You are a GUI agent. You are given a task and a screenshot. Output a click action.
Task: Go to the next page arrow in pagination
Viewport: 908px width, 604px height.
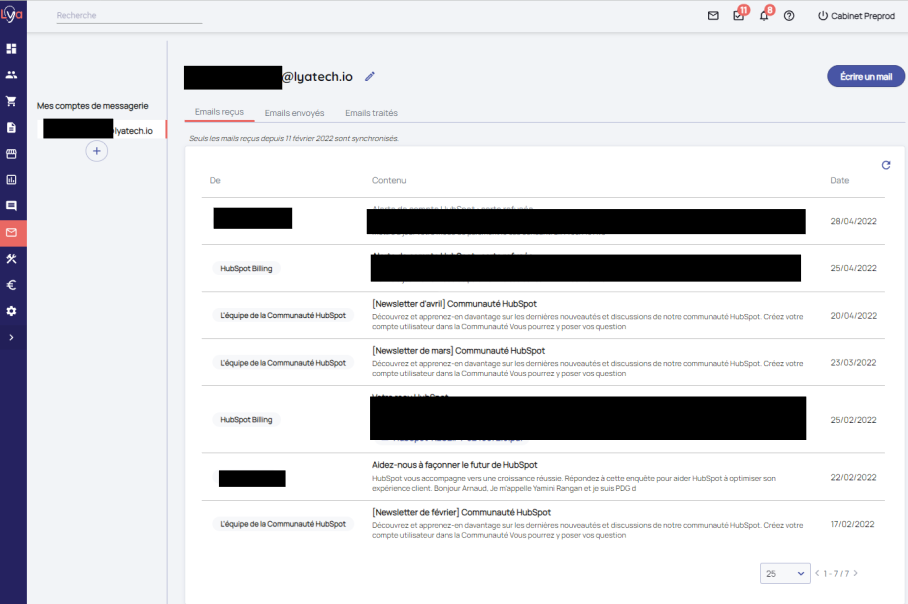855,573
